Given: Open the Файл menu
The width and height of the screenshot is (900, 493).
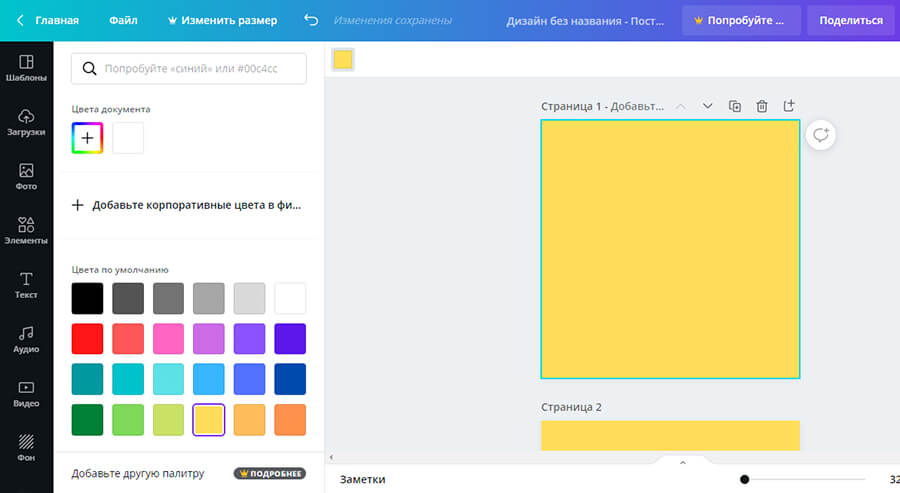Looking at the screenshot, I should (123, 20).
